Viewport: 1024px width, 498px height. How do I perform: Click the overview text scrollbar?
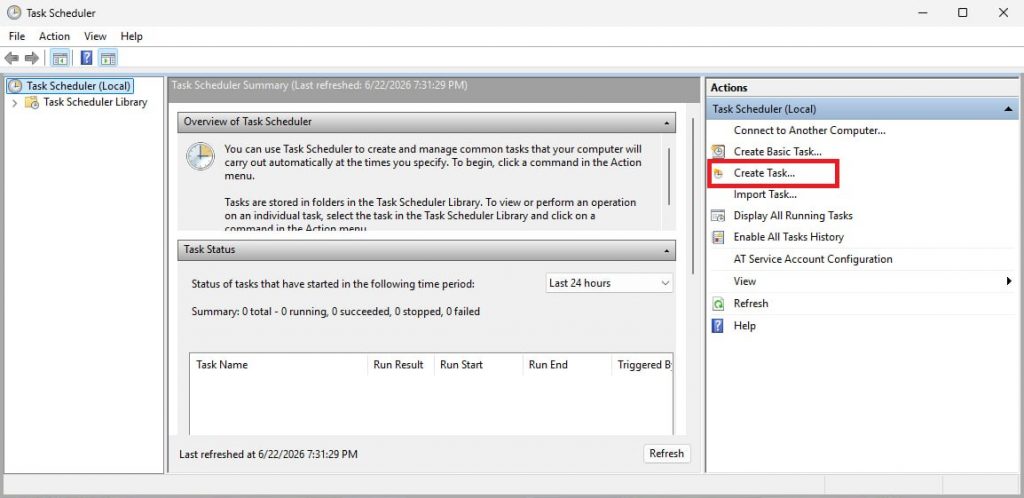pos(669,177)
